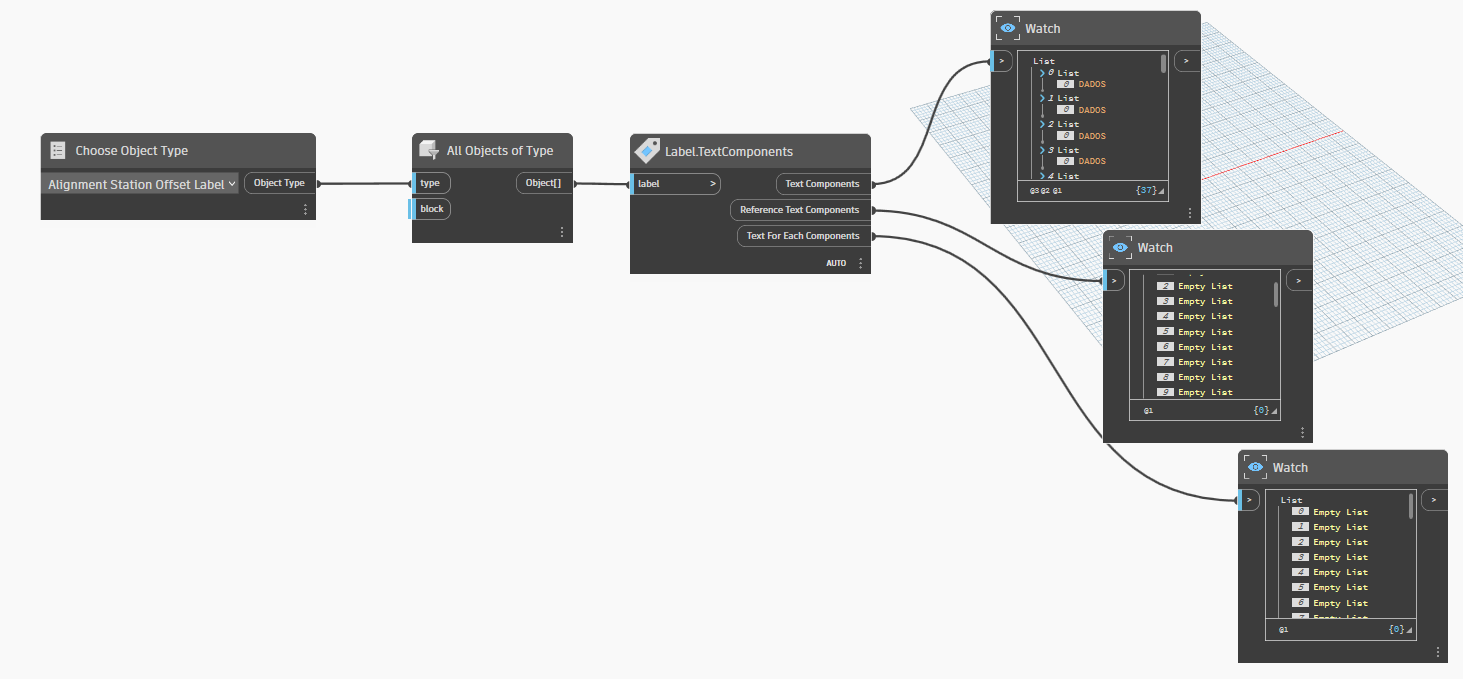The height and width of the screenshot is (679, 1463).
Task: Click the Choose Object Type node list icon
Action: click(58, 151)
